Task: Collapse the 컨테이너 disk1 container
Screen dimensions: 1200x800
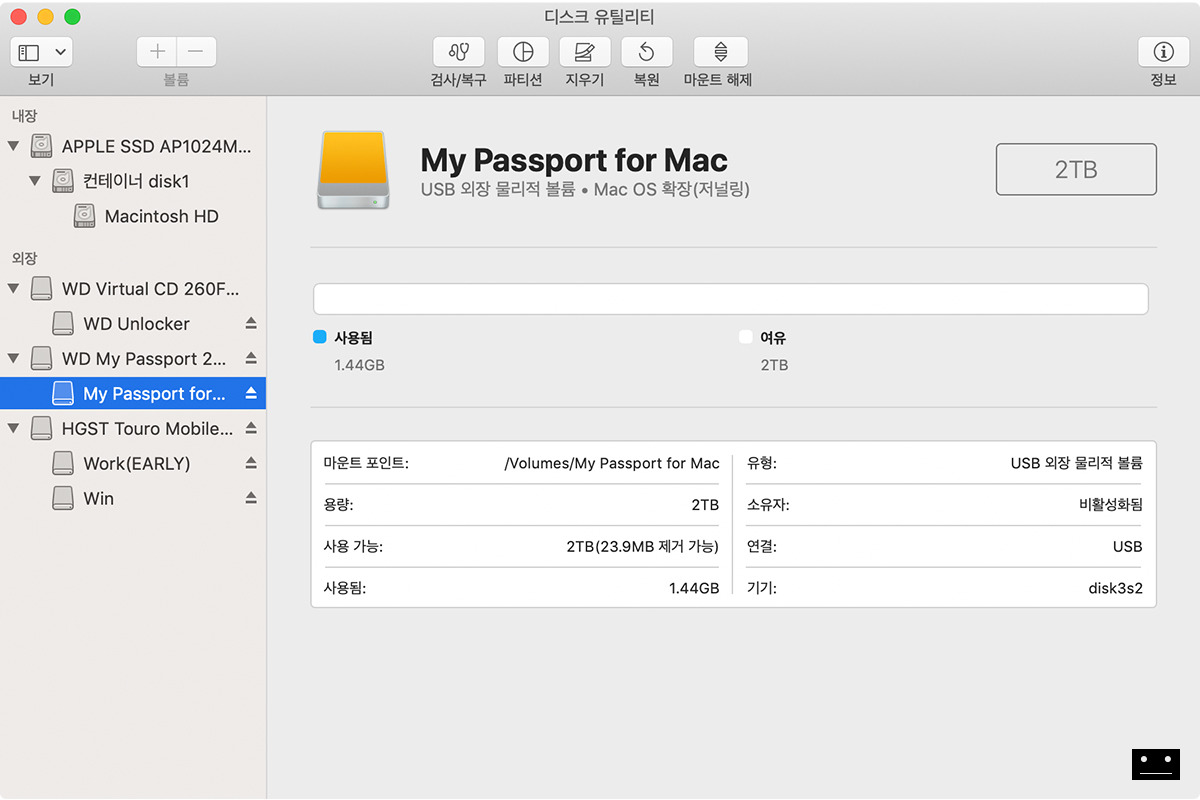Action: 35,181
